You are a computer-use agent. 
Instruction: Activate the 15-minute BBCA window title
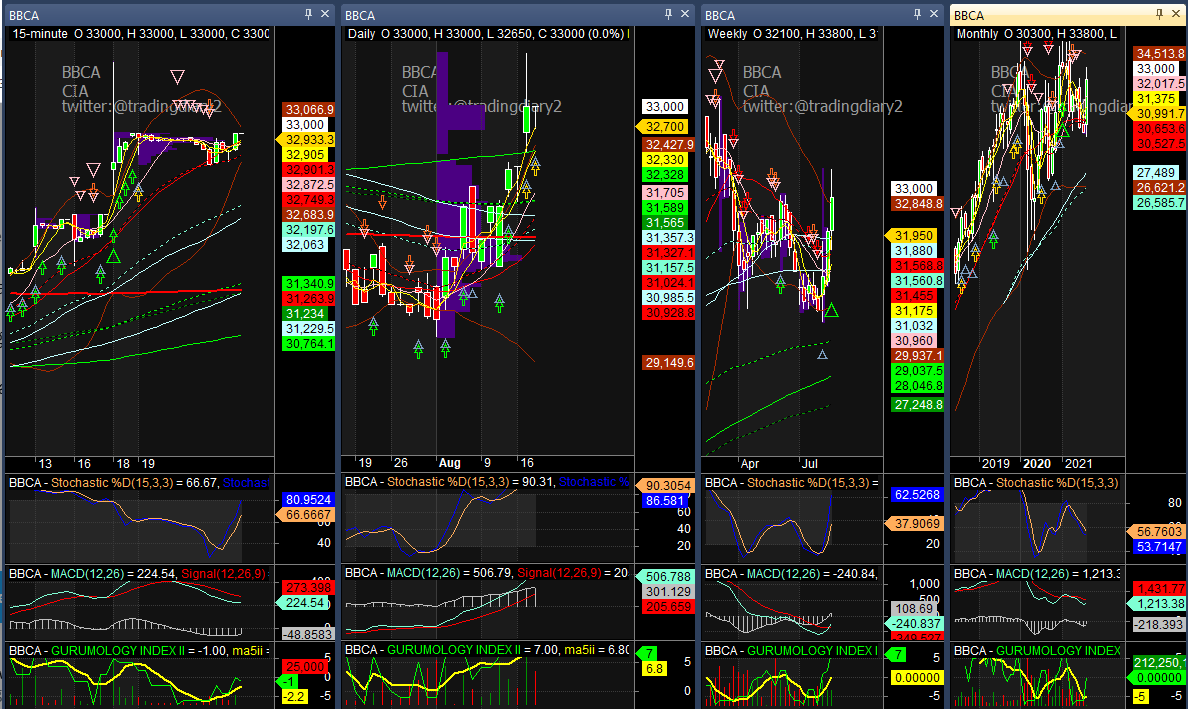(x=24, y=15)
